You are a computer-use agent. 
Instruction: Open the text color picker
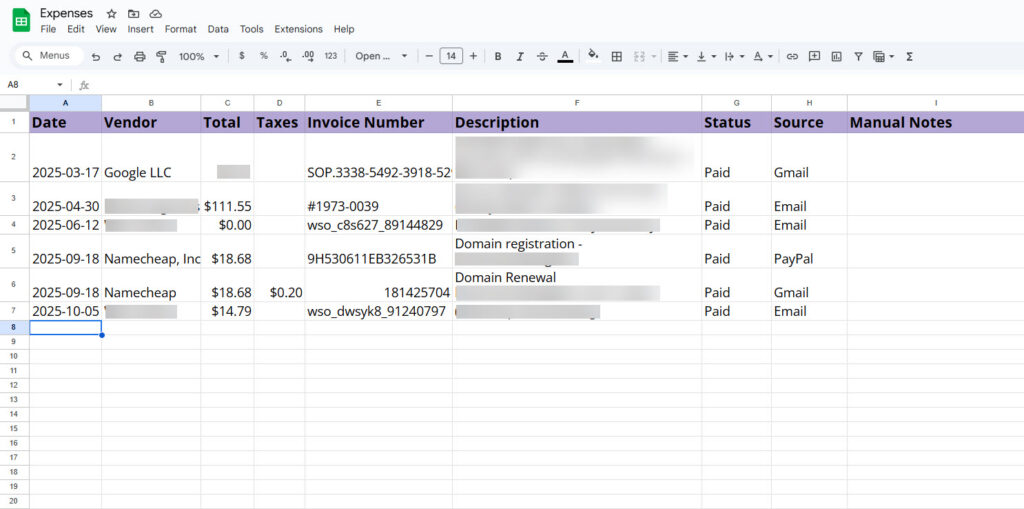(x=565, y=57)
